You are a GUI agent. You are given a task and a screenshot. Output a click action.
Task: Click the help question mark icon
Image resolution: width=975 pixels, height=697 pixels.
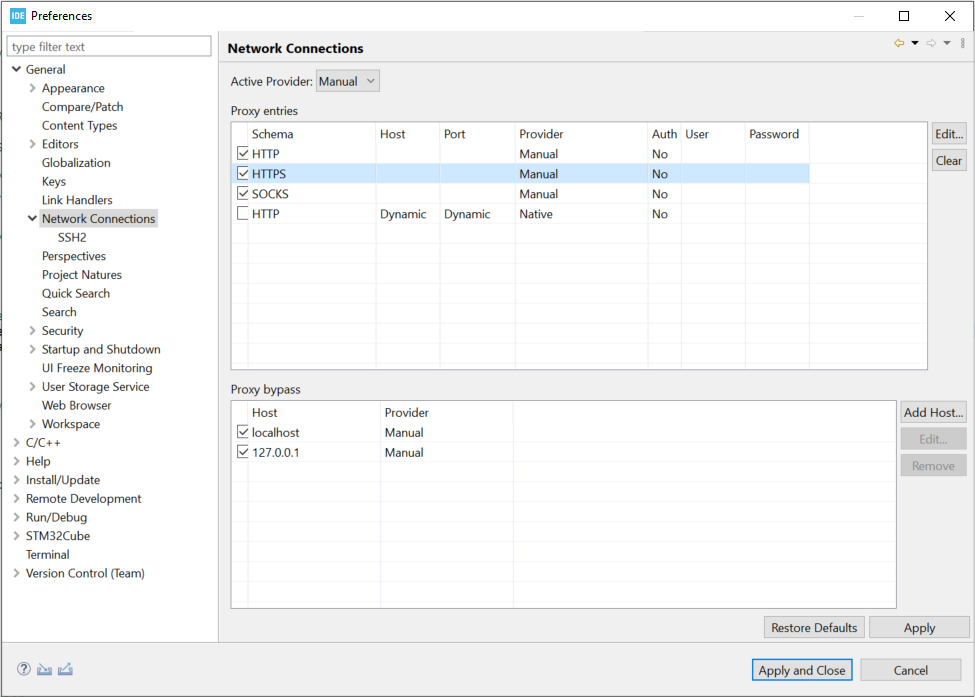24,669
